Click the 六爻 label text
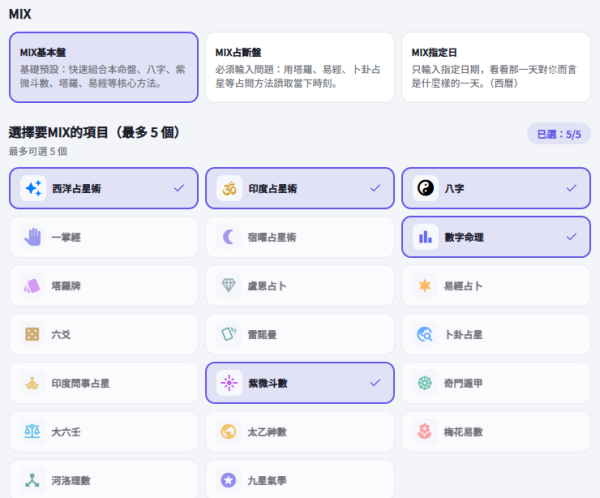Viewport: 600px width, 498px height. pyautogui.click(x=61, y=335)
